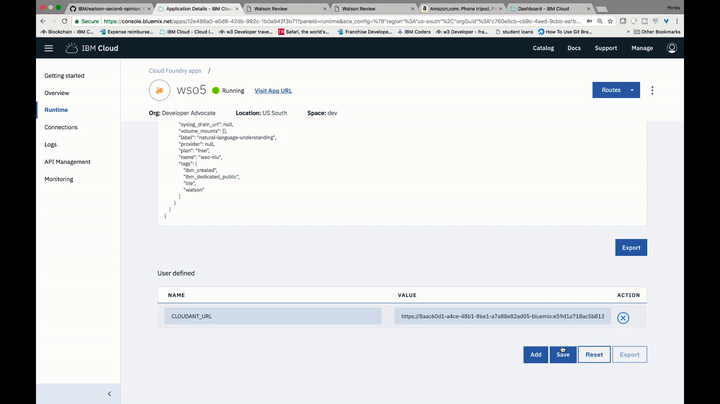Viewport: 720px width, 404px height.
Task: Bookmark this page with star icon
Action: pos(610,21)
